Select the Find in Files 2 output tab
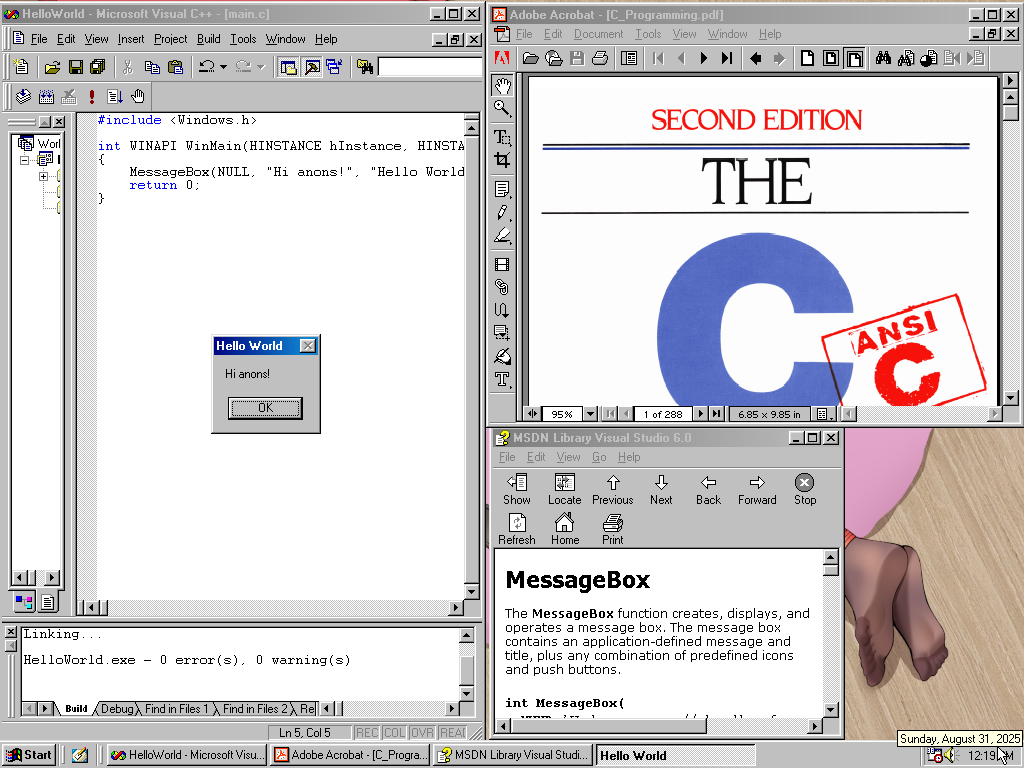The width and height of the screenshot is (1024, 768). (255, 709)
